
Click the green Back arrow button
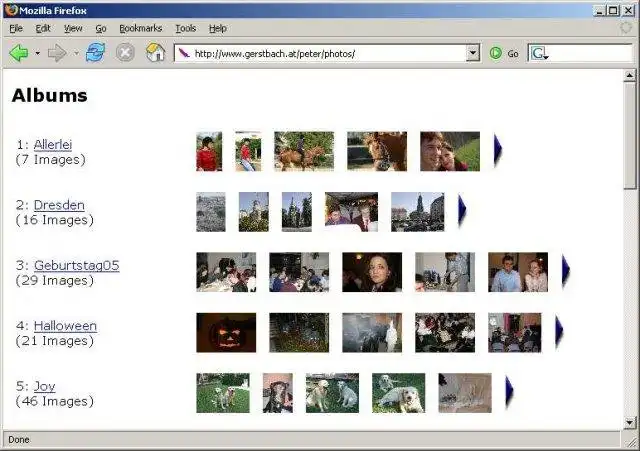tap(19, 53)
